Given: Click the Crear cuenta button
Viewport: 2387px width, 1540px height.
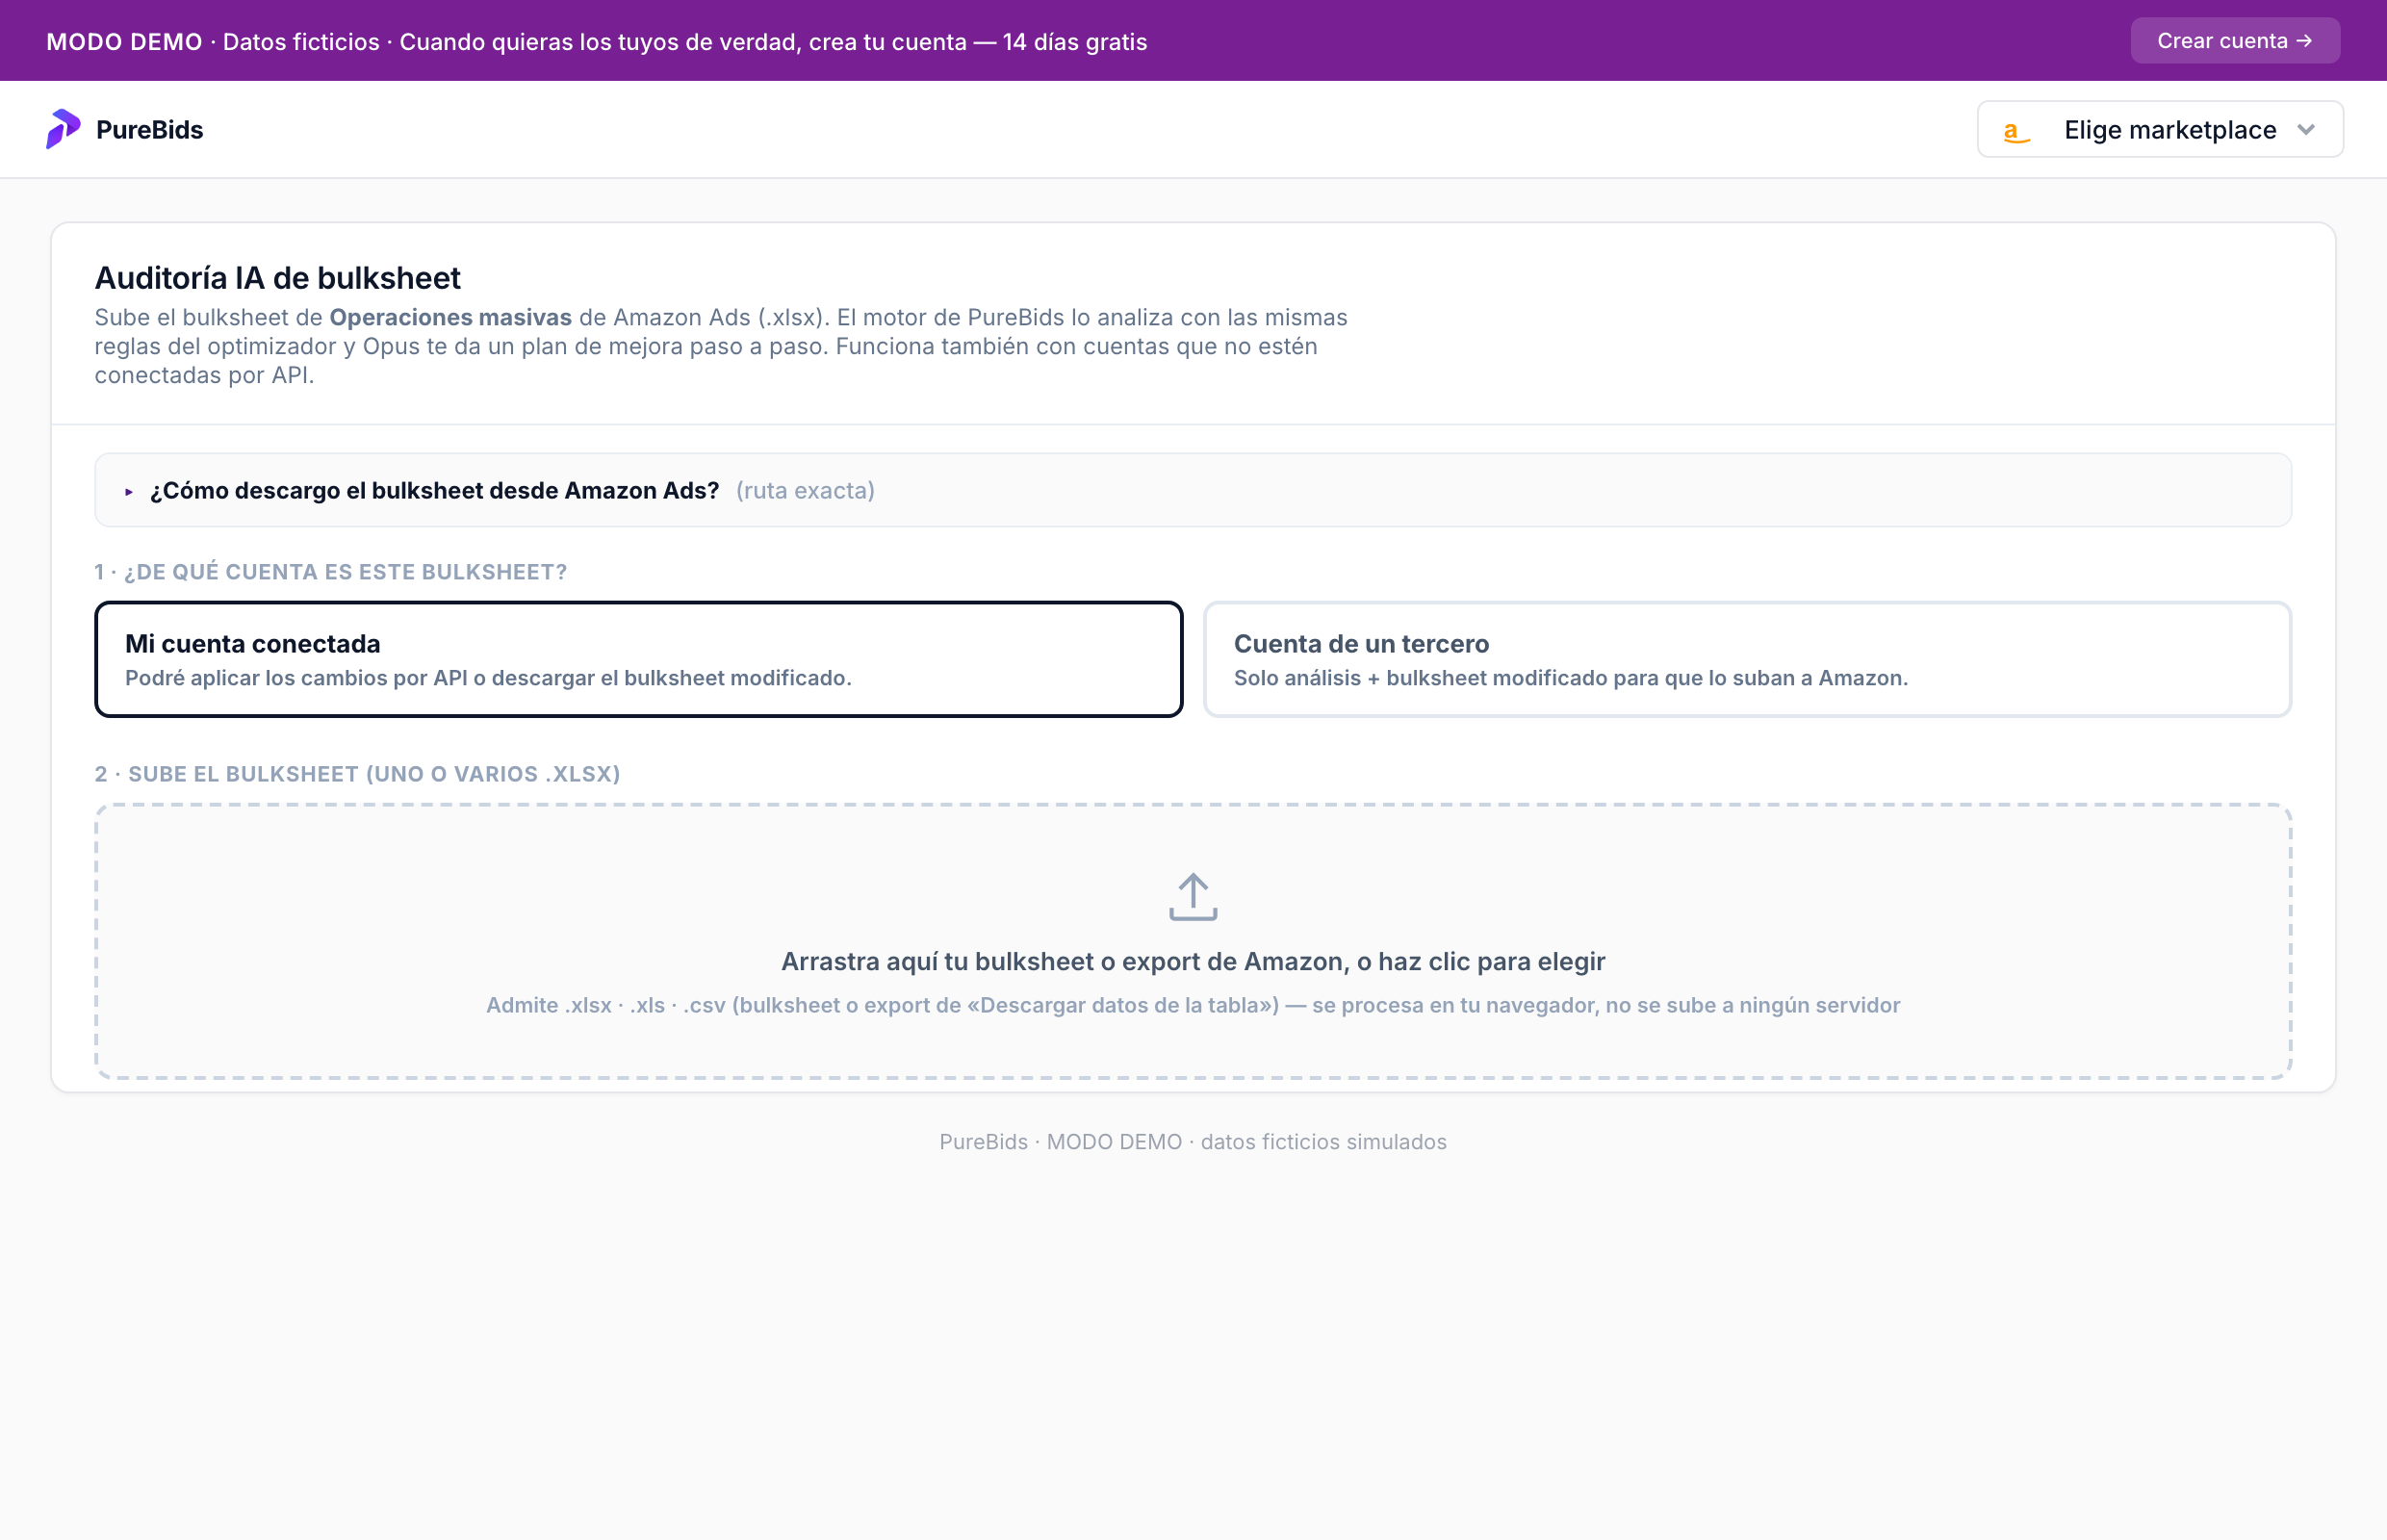Looking at the screenshot, I should coord(2235,41).
